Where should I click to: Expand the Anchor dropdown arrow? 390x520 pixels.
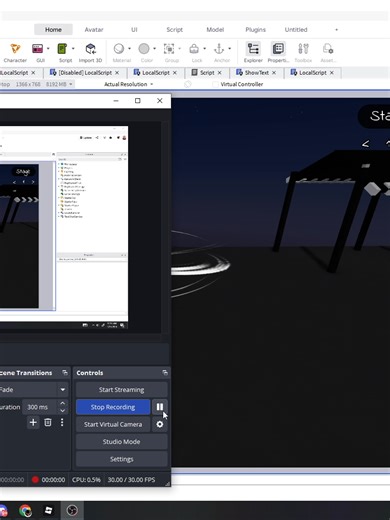[x=229, y=49]
